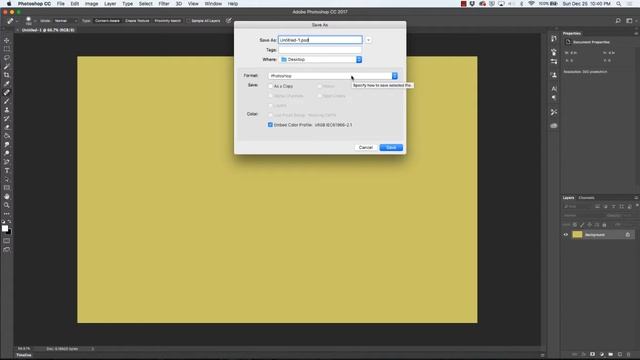Image resolution: width=640 pixels, height=360 pixels.
Task: Select the Lasso tool
Action: click(7, 58)
